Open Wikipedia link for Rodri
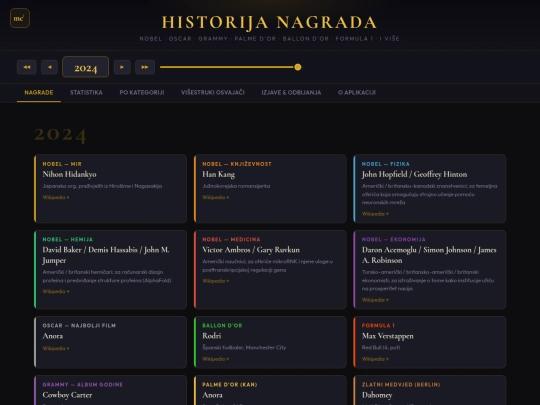 coord(216,359)
